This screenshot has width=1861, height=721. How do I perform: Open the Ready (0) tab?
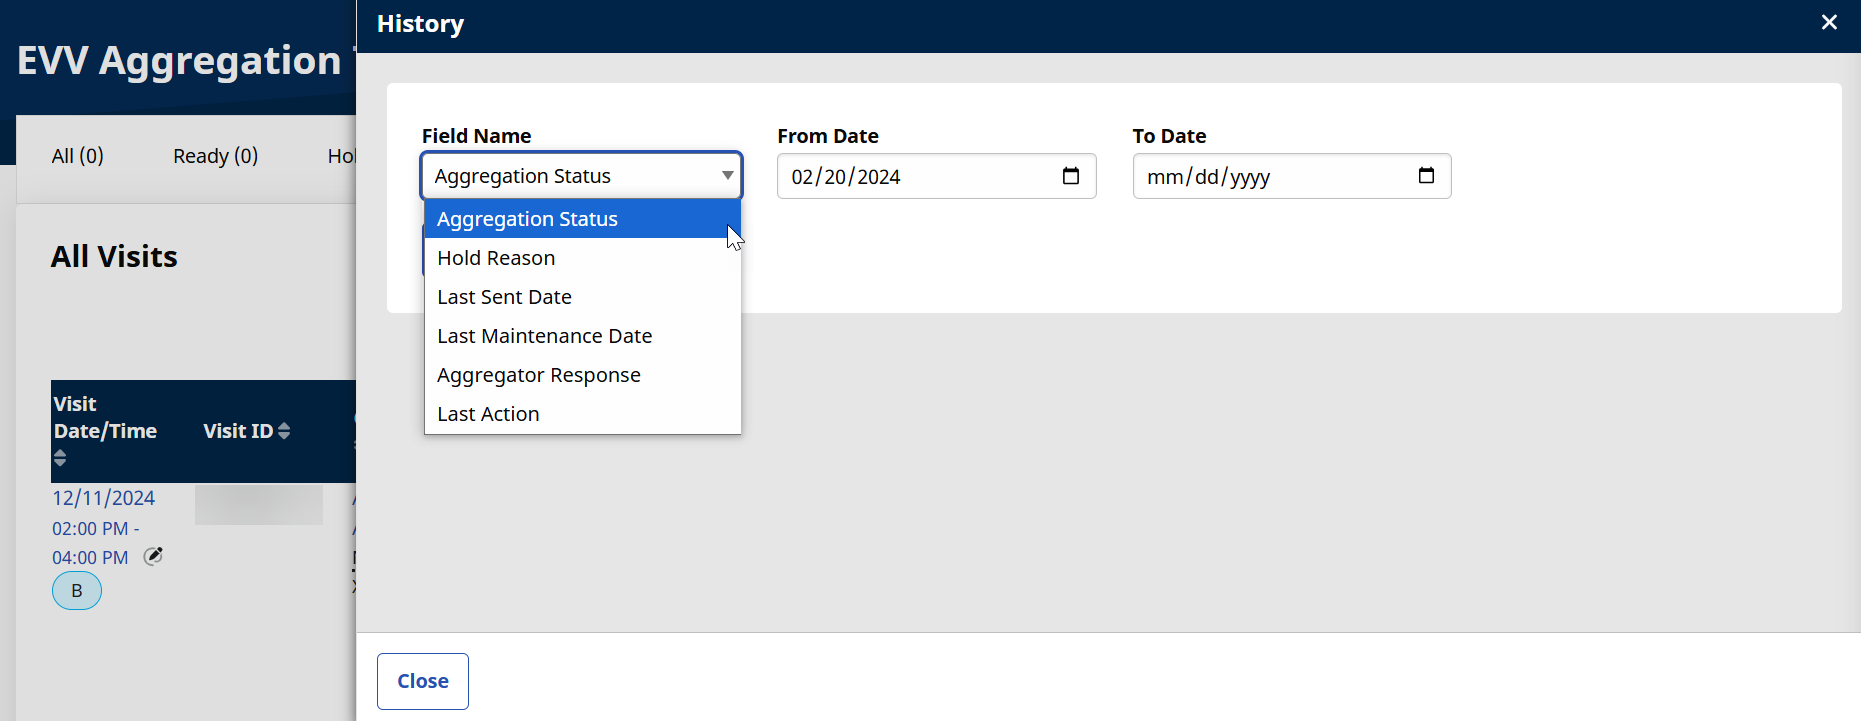coord(215,156)
